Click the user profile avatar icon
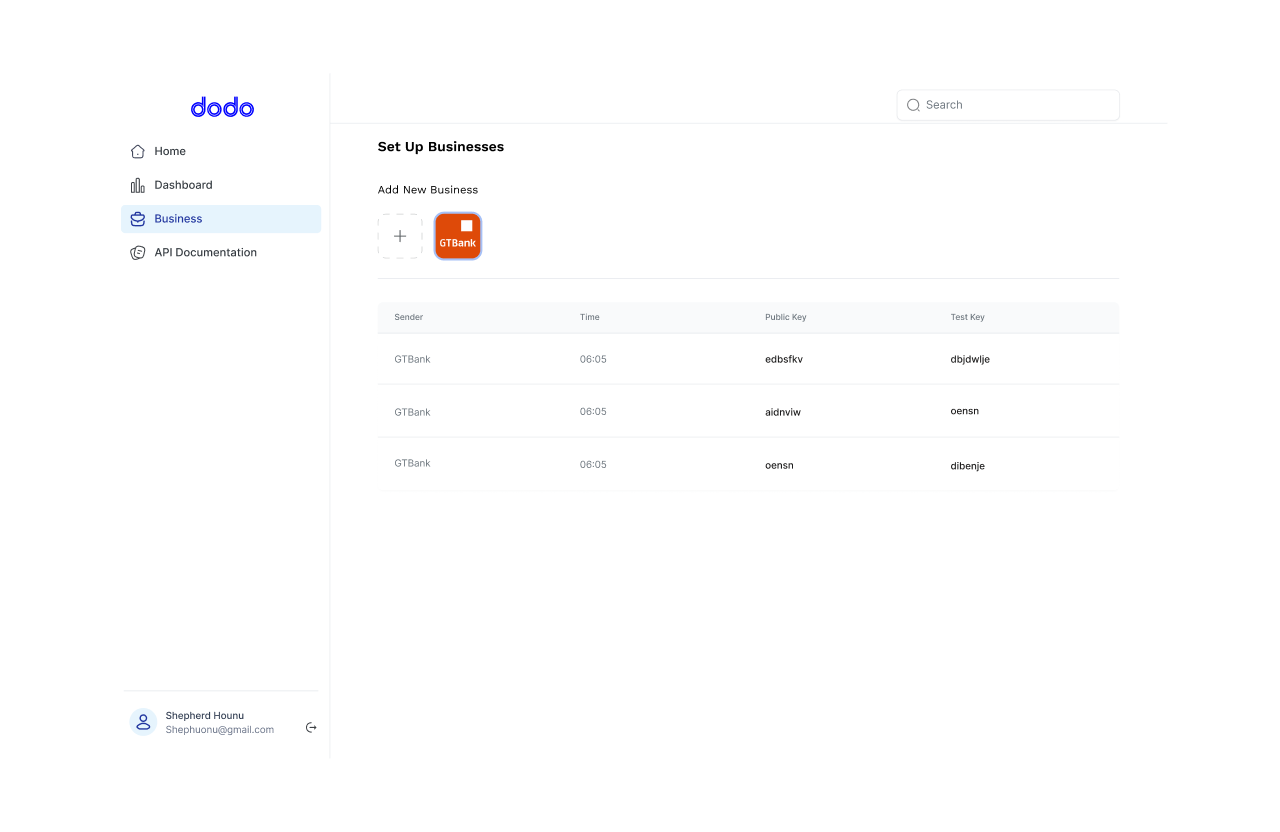Screen dimensions: 1280x832 (142, 721)
